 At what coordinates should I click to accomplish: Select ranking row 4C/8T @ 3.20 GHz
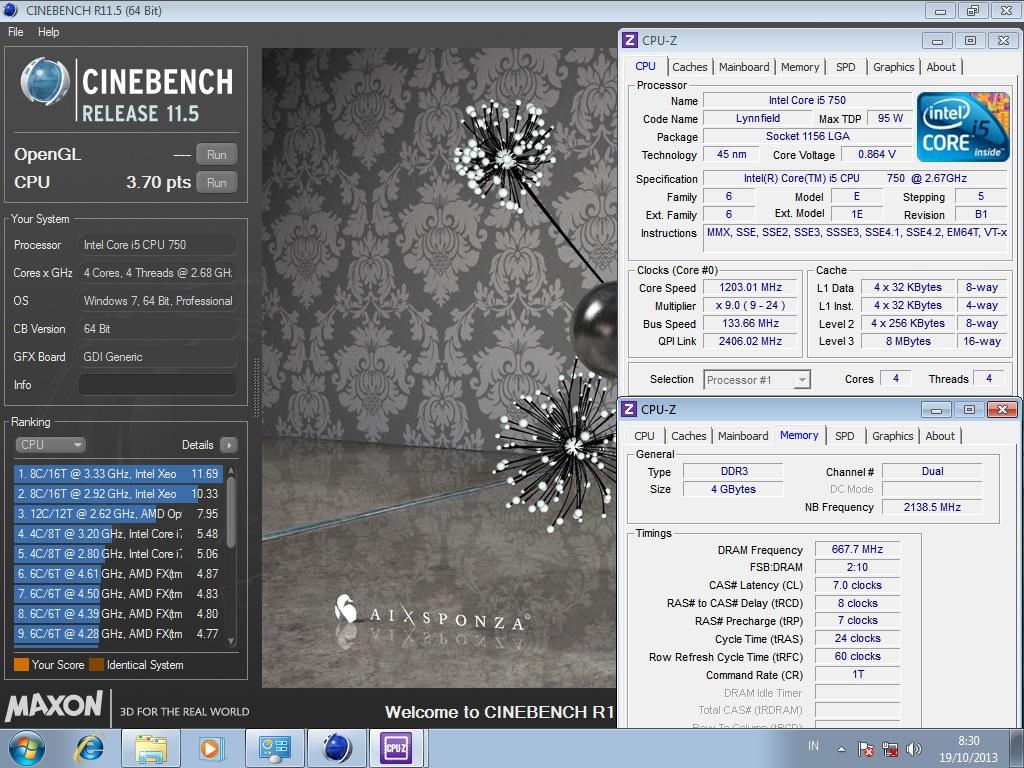point(118,534)
